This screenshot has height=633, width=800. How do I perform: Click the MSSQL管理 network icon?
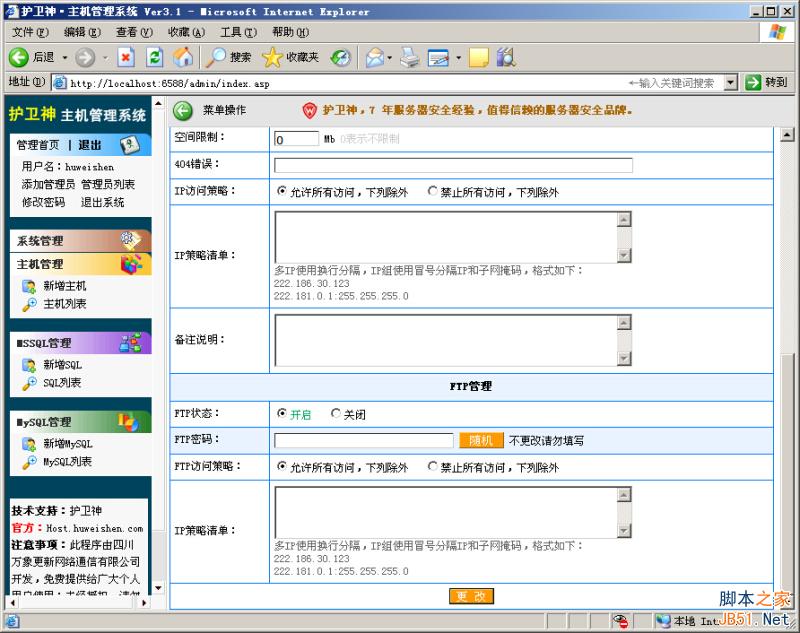[130, 342]
